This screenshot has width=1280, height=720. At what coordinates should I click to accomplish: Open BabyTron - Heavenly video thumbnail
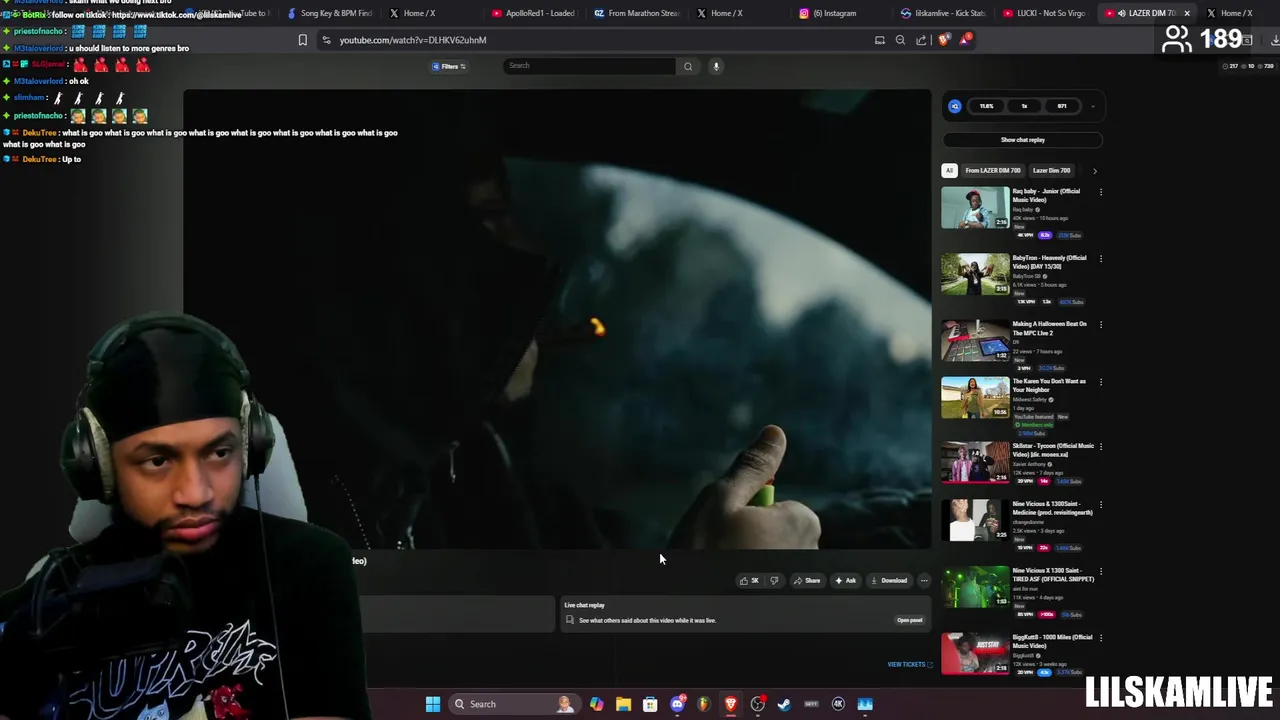[x=975, y=274]
